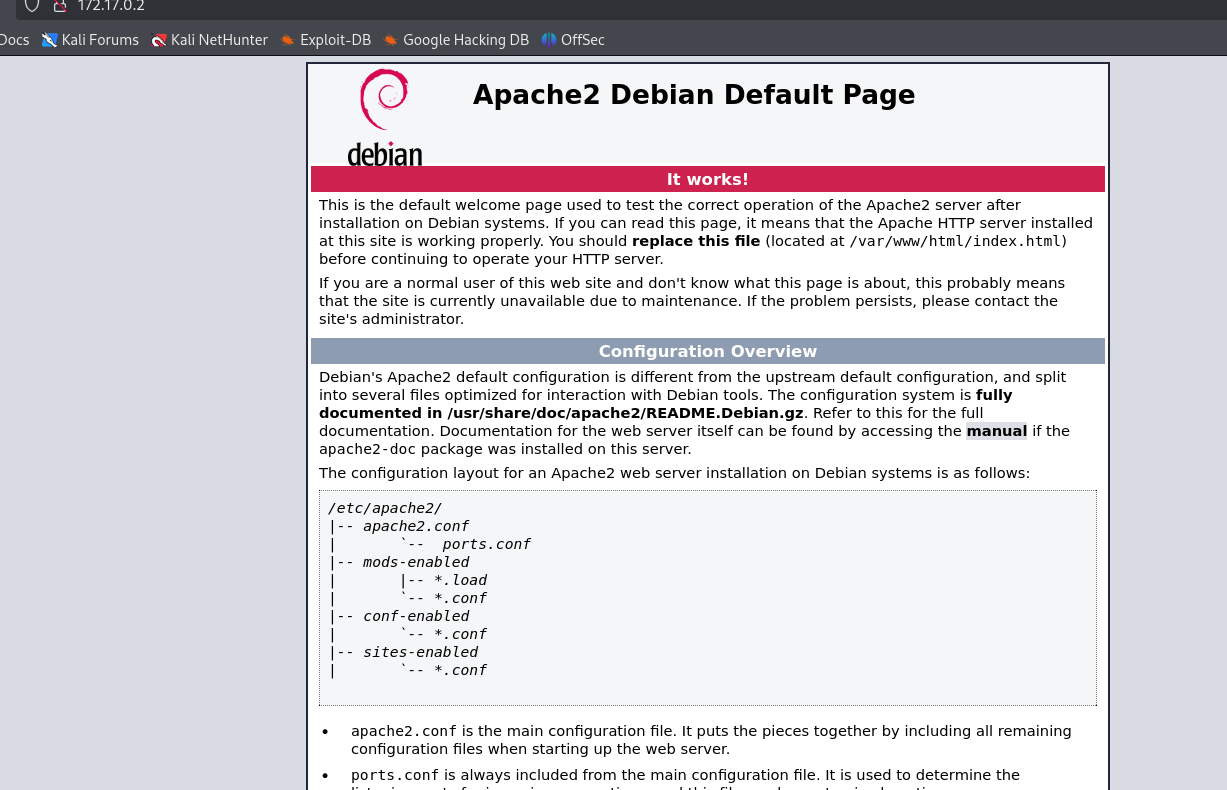Follow the manual link in Configuration Overview
Screen dimensions: 1227x790
coord(996,431)
